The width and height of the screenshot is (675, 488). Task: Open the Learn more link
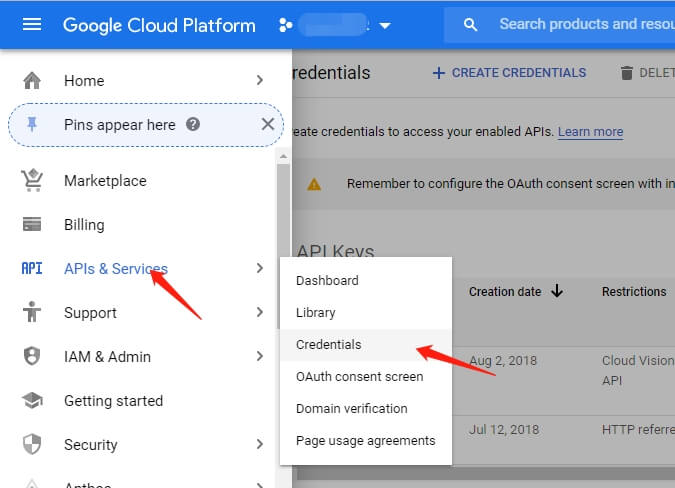590,132
